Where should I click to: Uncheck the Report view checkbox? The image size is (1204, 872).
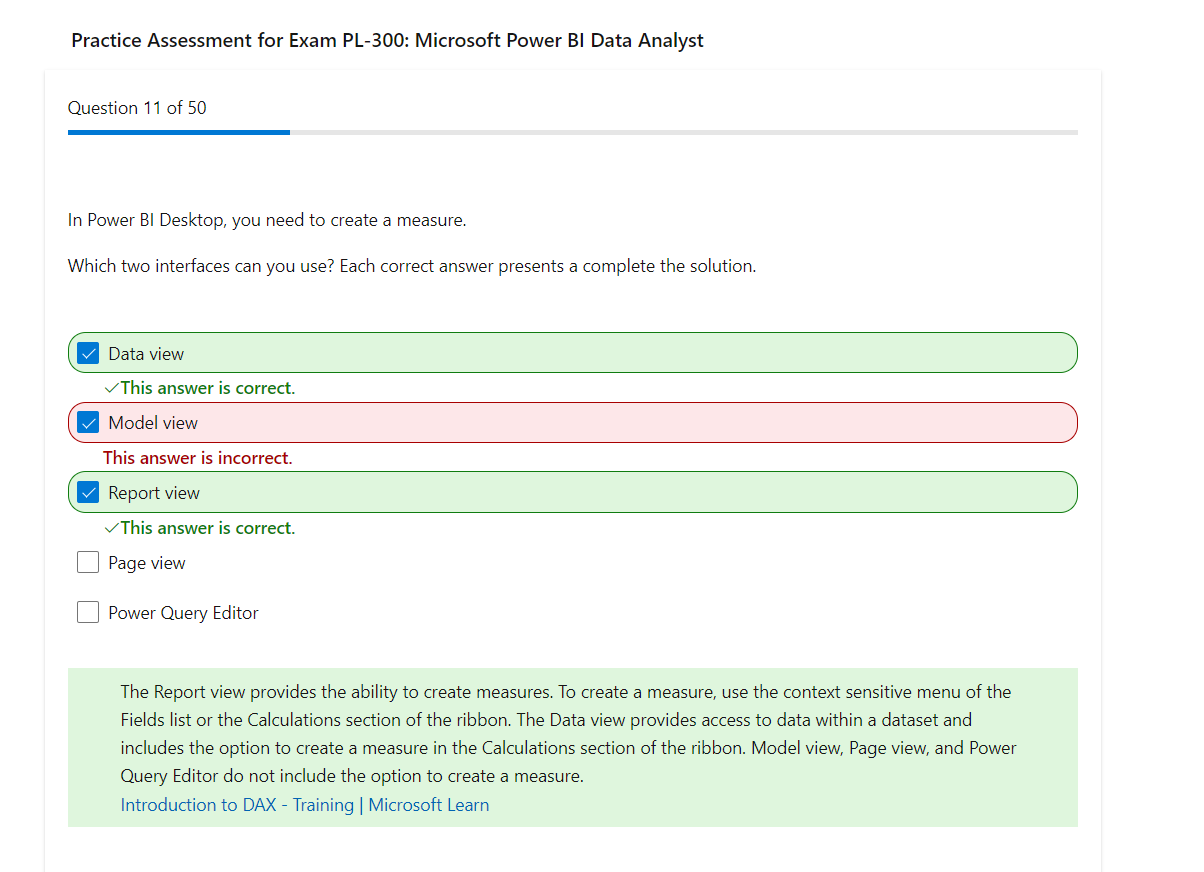88,493
